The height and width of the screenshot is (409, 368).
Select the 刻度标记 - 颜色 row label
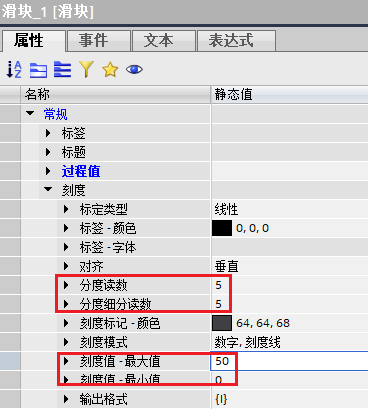click(x=120, y=323)
